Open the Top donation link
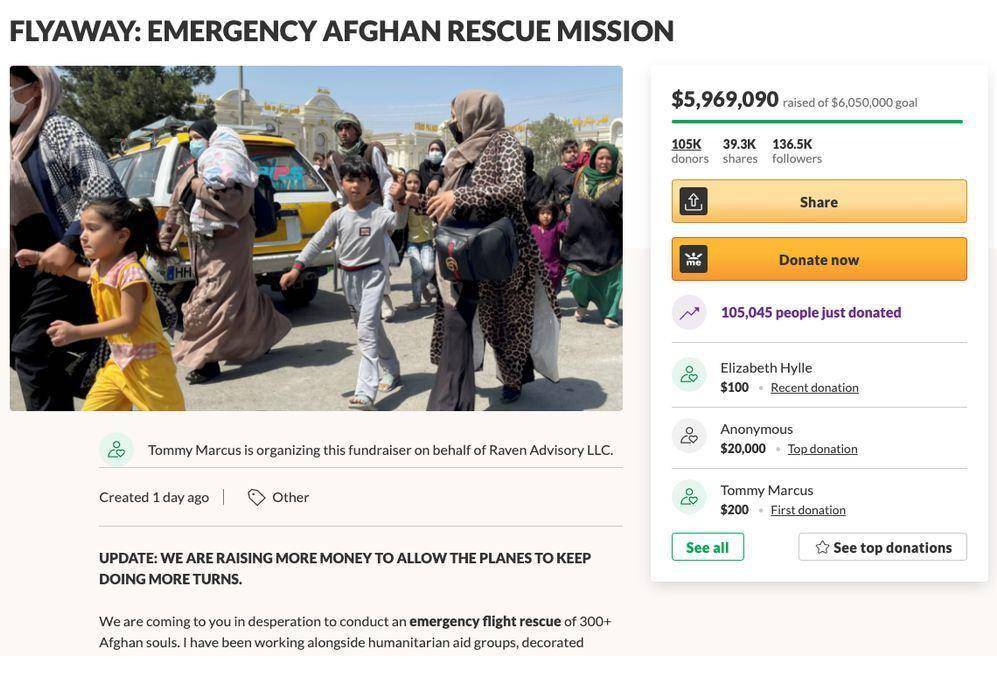Image resolution: width=997 pixels, height=673 pixels. pos(822,448)
